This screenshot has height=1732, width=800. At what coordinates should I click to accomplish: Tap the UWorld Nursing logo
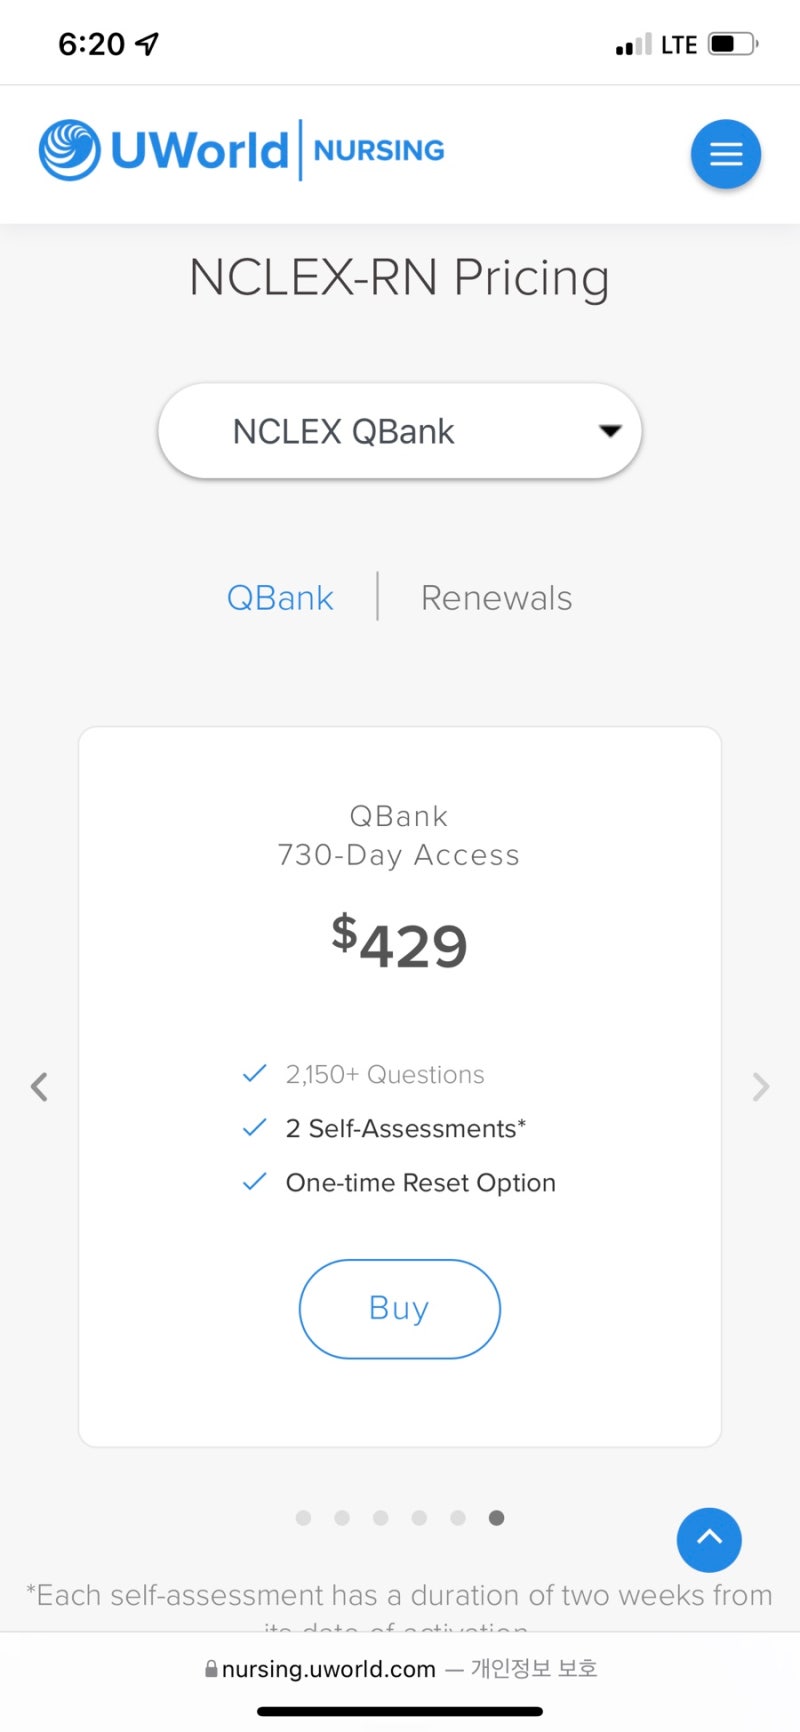241,150
